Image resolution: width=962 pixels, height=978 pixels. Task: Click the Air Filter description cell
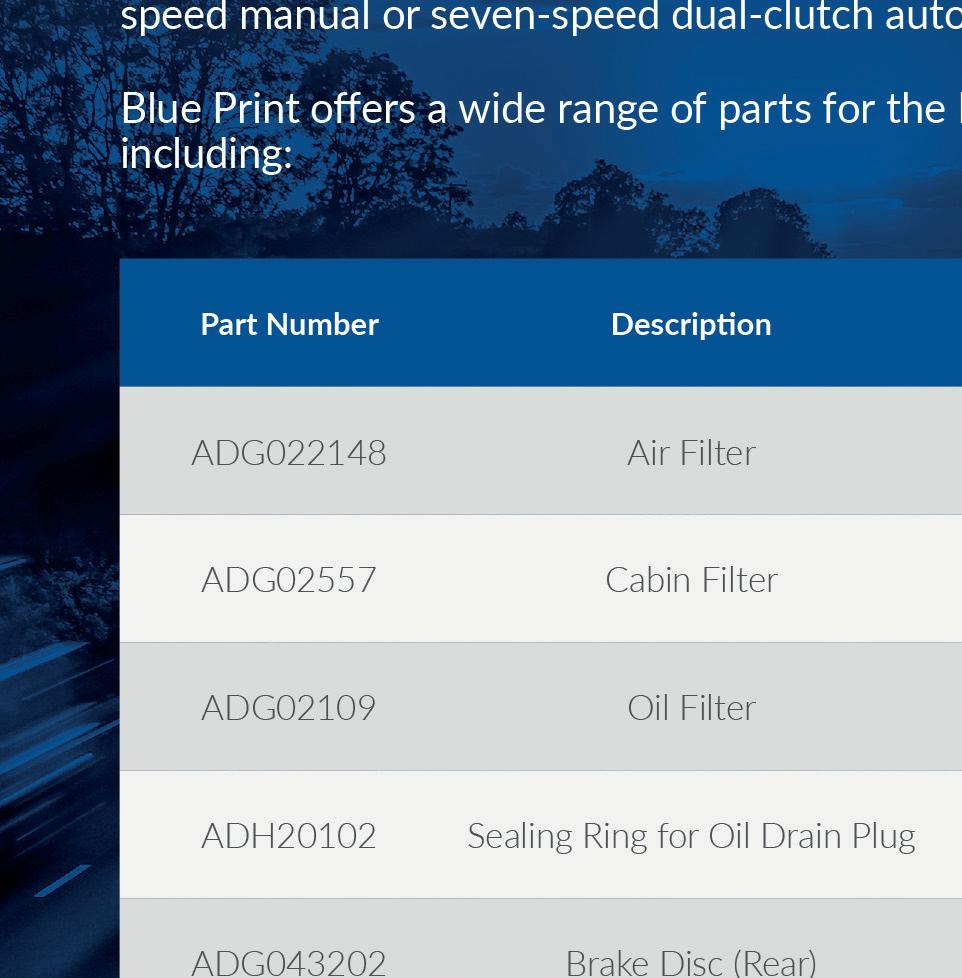click(691, 453)
